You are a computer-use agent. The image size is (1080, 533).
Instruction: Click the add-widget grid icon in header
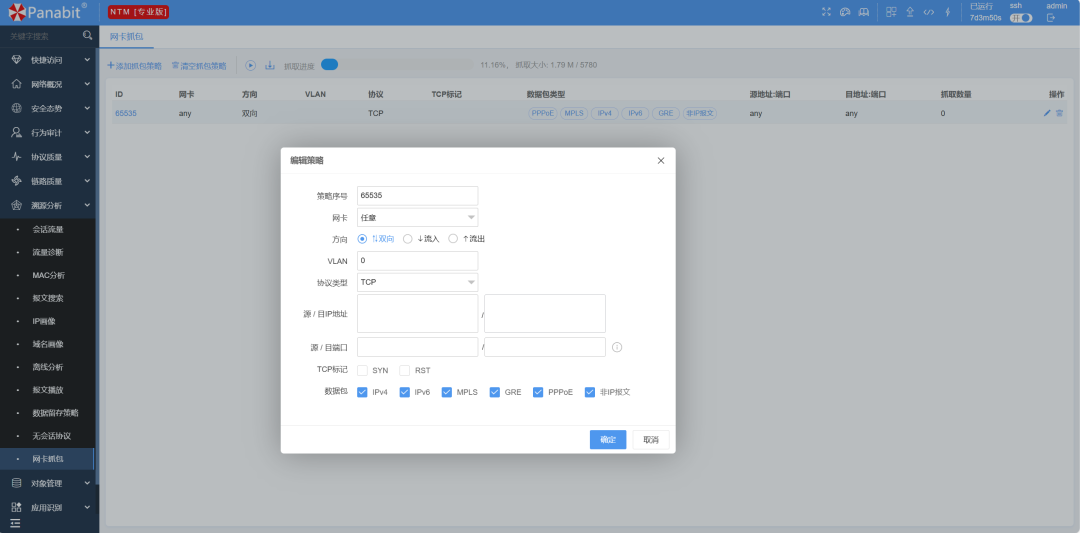[891, 12]
